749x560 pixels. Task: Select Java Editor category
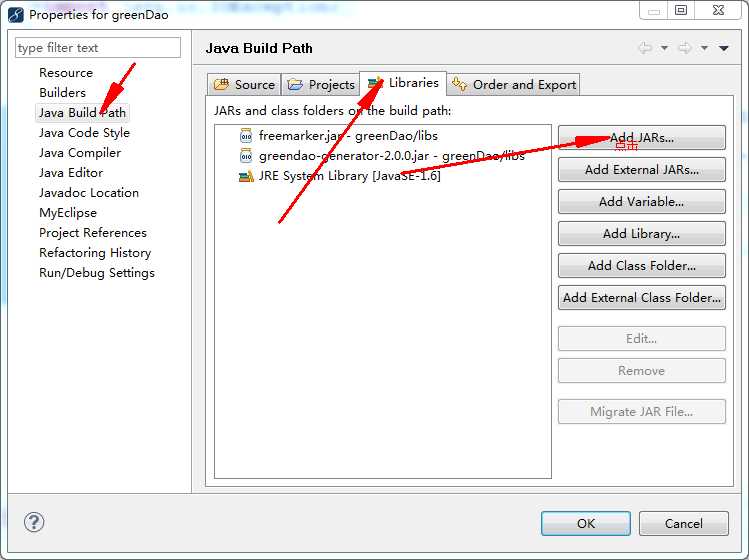[x=71, y=173]
